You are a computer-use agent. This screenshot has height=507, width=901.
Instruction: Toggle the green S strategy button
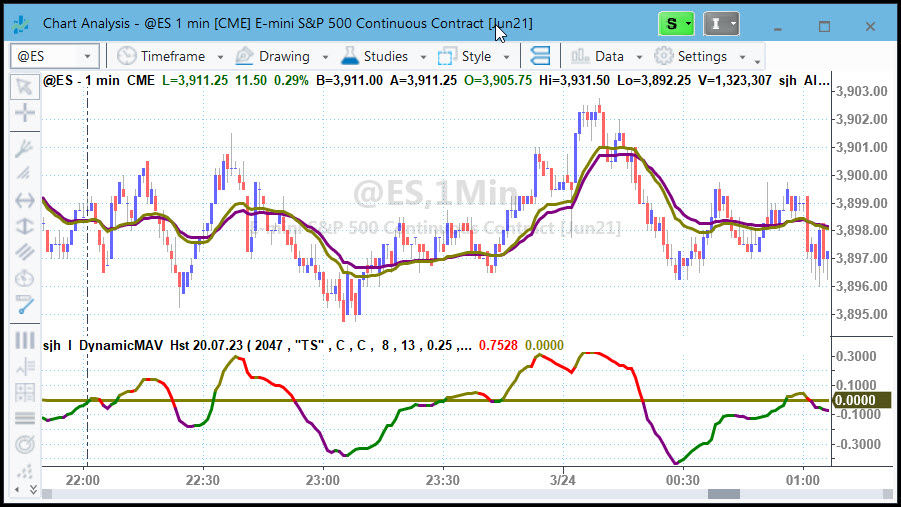tap(676, 24)
